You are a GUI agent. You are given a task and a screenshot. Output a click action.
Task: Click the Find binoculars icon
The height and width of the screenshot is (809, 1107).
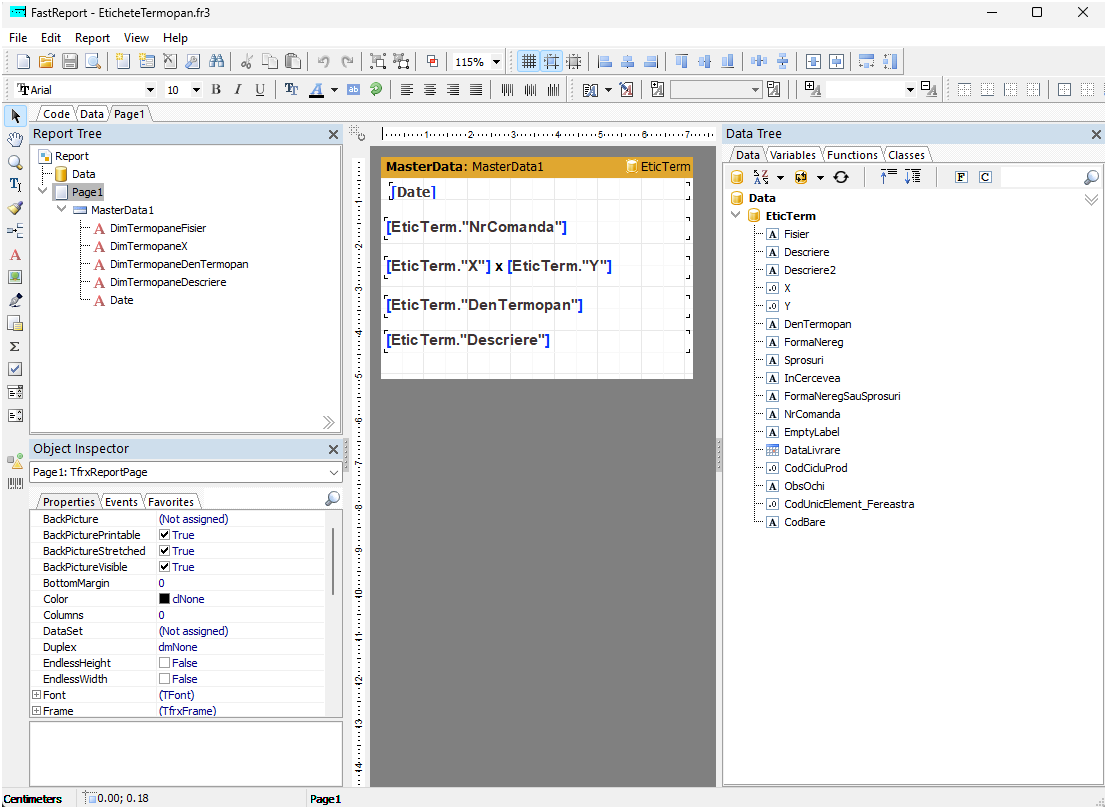tap(217, 61)
